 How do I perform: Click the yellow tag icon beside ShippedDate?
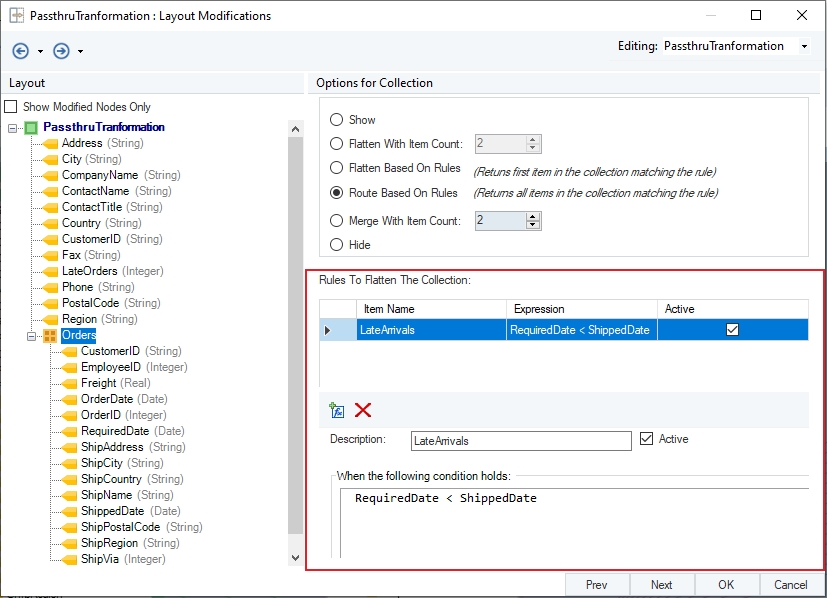tap(69, 511)
